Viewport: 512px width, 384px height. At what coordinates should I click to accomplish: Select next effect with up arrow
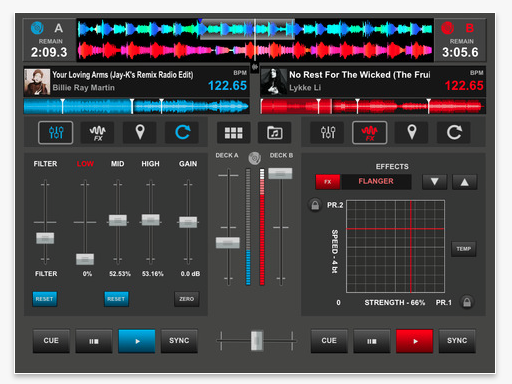coord(465,182)
